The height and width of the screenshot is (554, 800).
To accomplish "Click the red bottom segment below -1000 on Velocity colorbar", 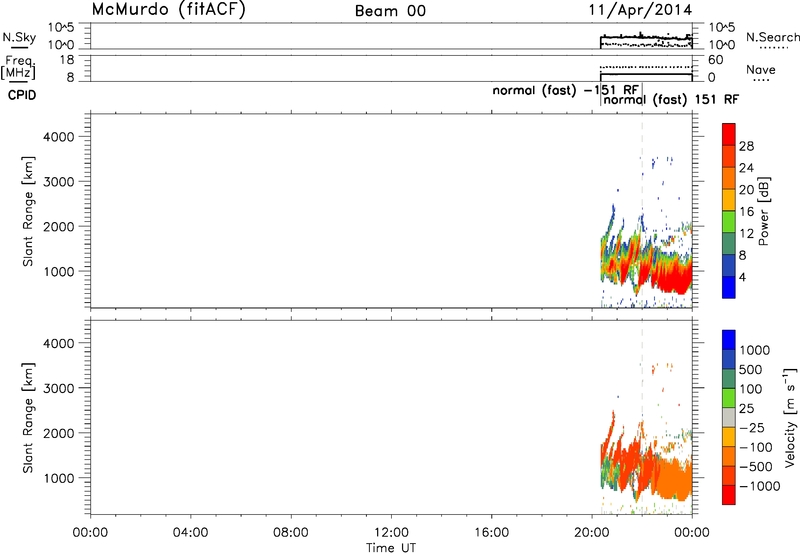I will [729, 495].
